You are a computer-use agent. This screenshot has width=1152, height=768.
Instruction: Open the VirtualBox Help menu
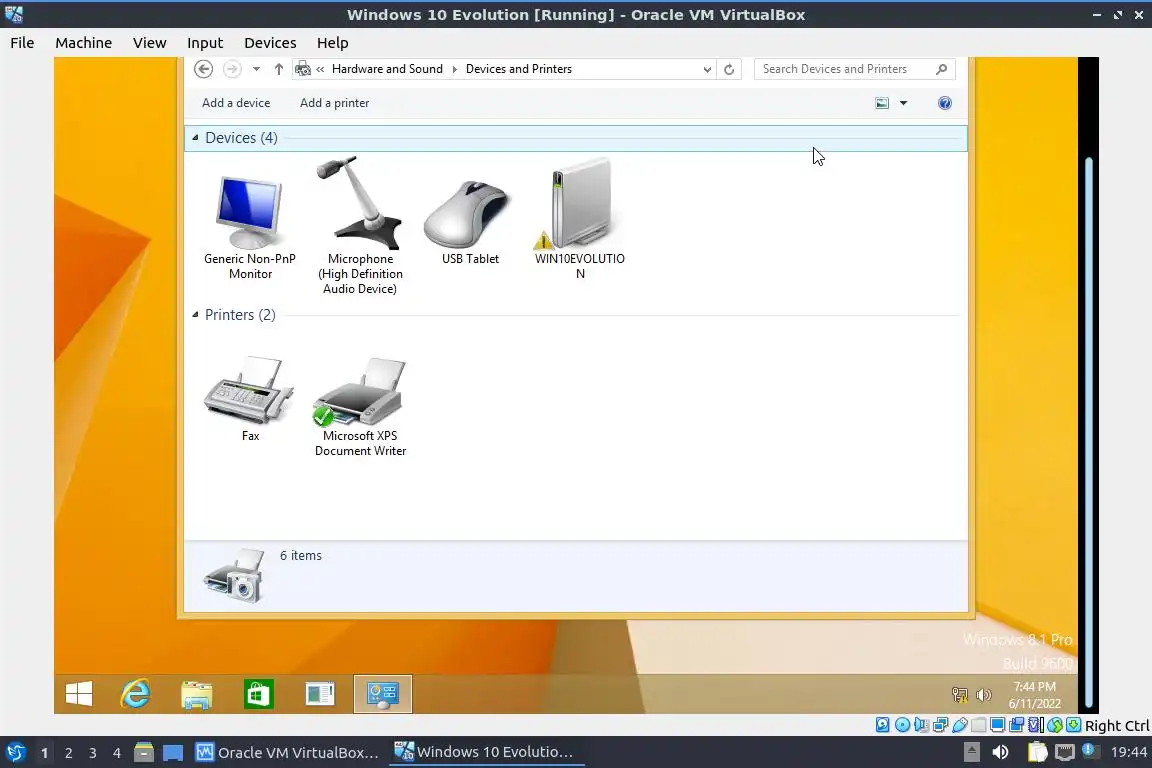coord(333,43)
